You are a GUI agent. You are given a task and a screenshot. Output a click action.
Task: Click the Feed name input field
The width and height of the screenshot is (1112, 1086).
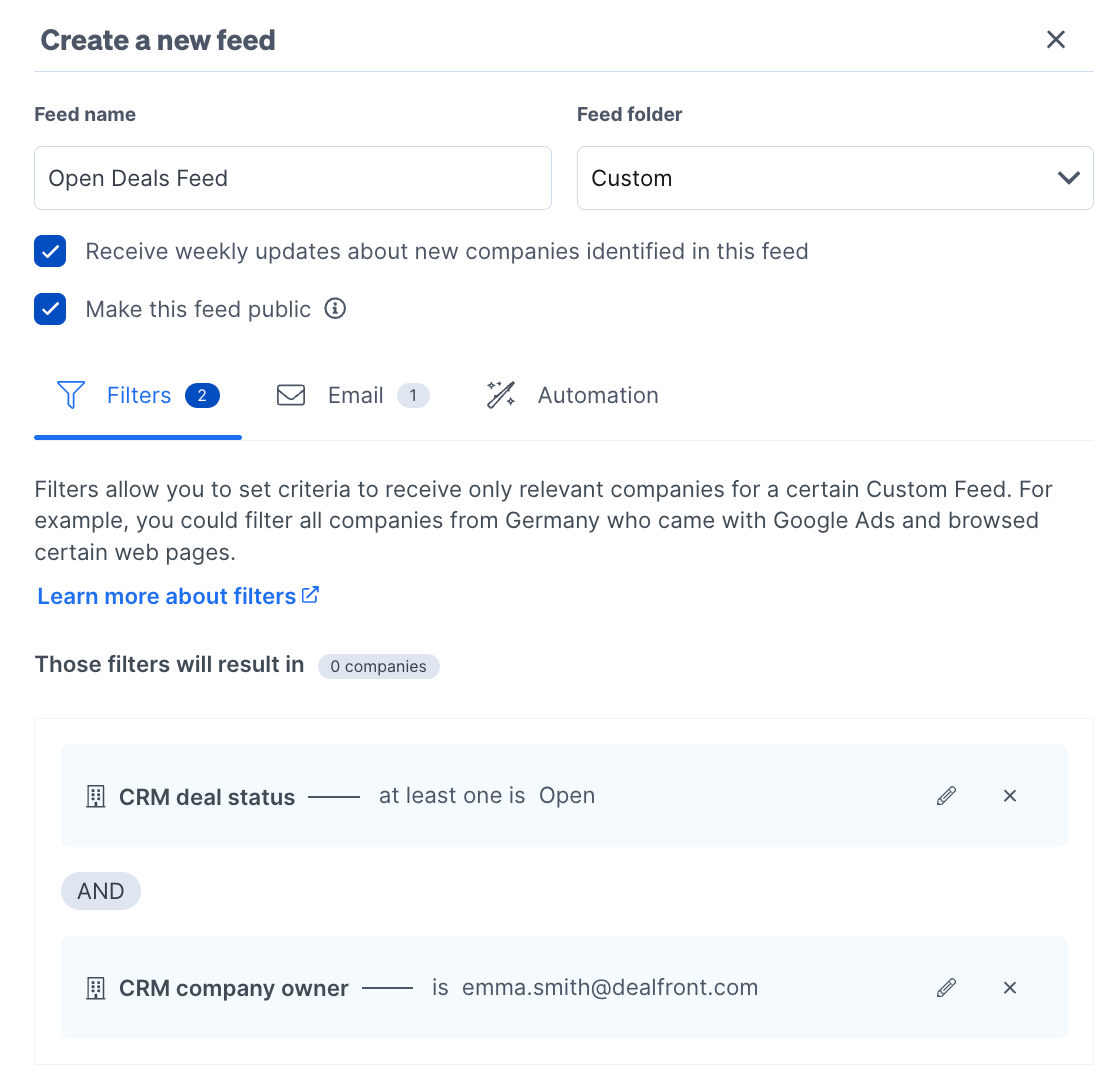tap(293, 177)
